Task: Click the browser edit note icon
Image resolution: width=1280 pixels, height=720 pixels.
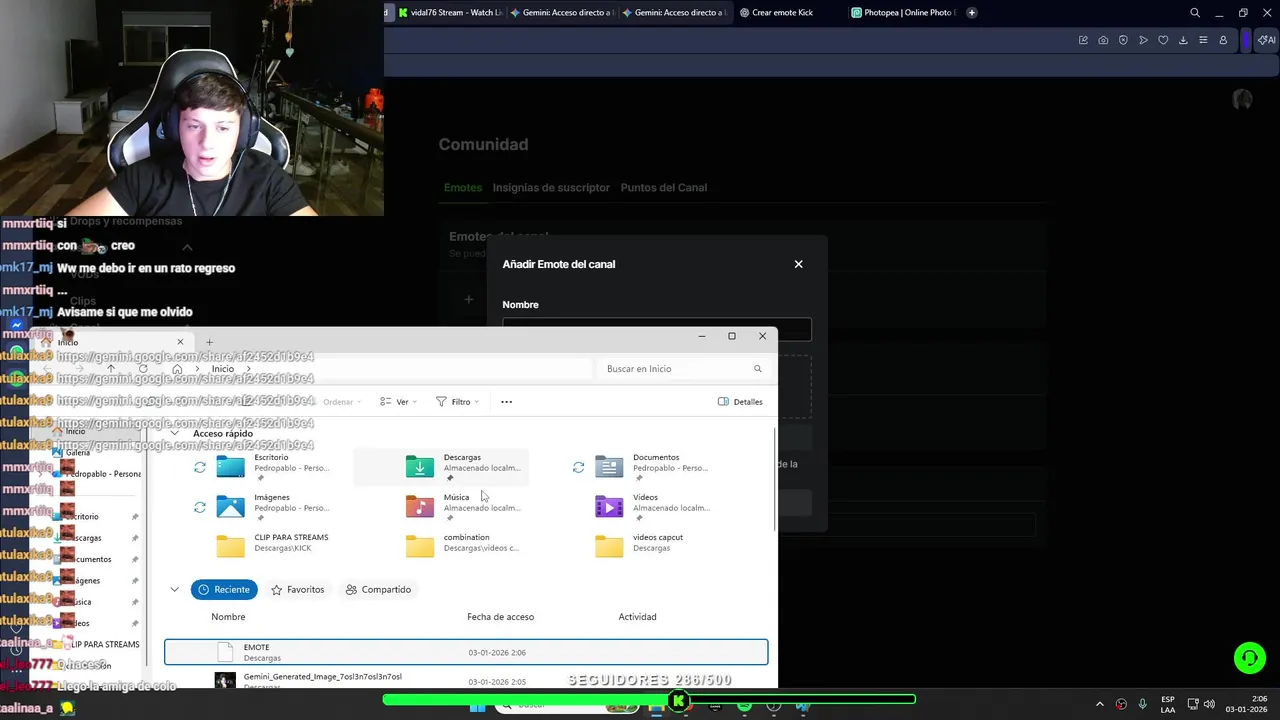Action: pyautogui.click(x=1083, y=40)
